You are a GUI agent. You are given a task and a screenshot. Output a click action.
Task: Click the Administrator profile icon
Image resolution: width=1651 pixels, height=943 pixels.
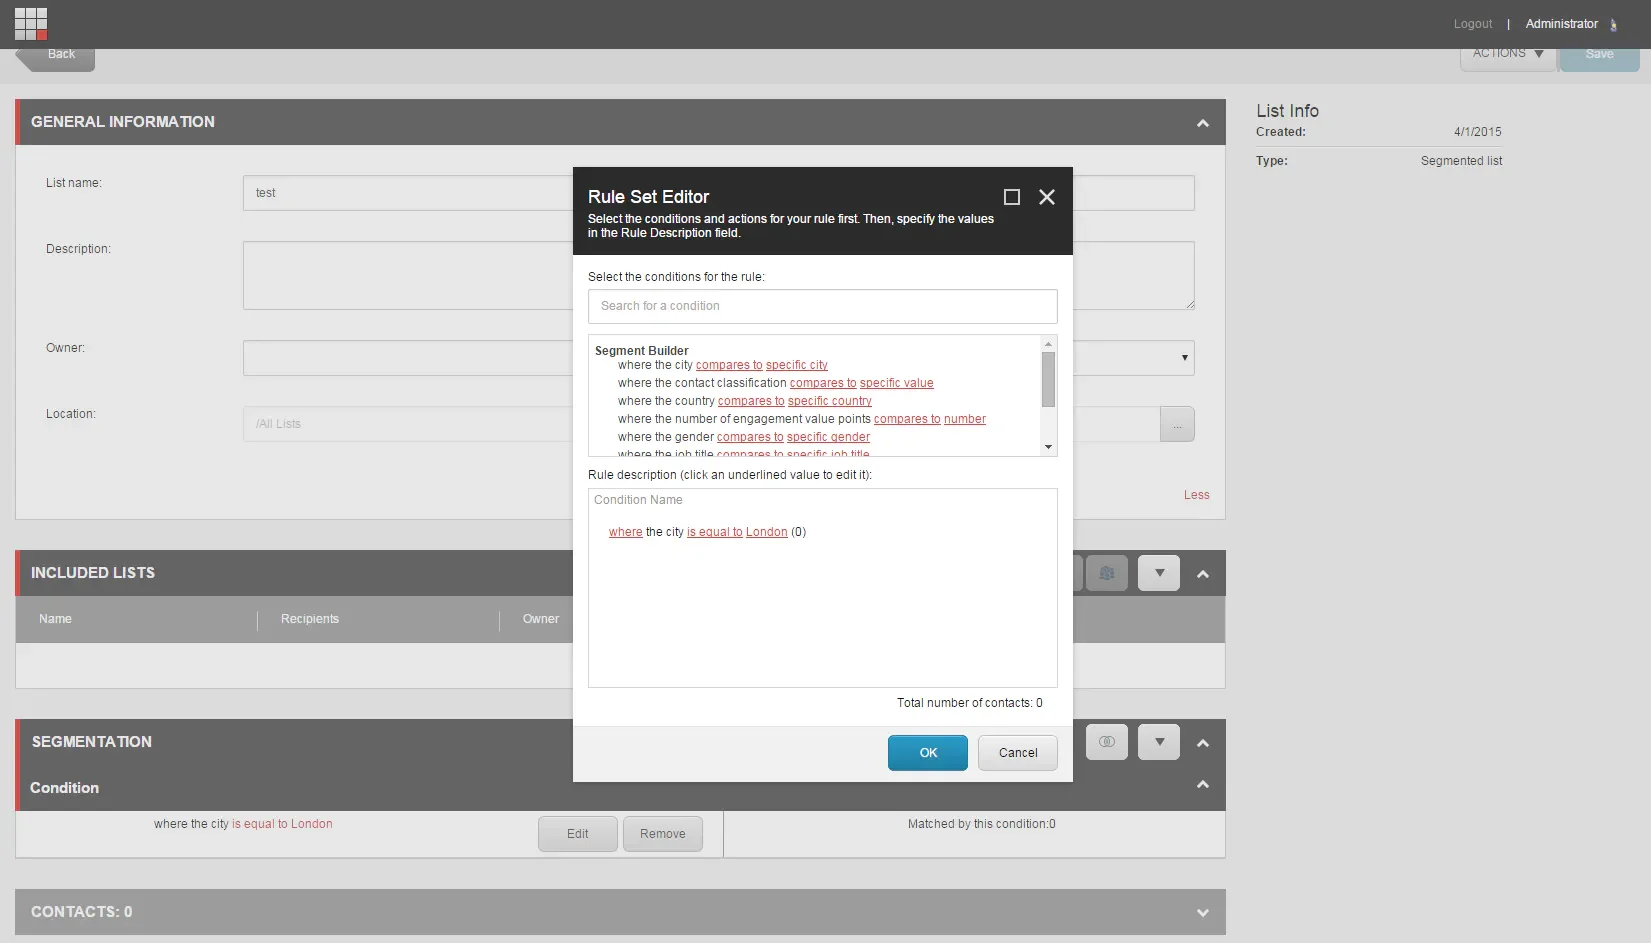pyautogui.click(x=1614, y=24)
